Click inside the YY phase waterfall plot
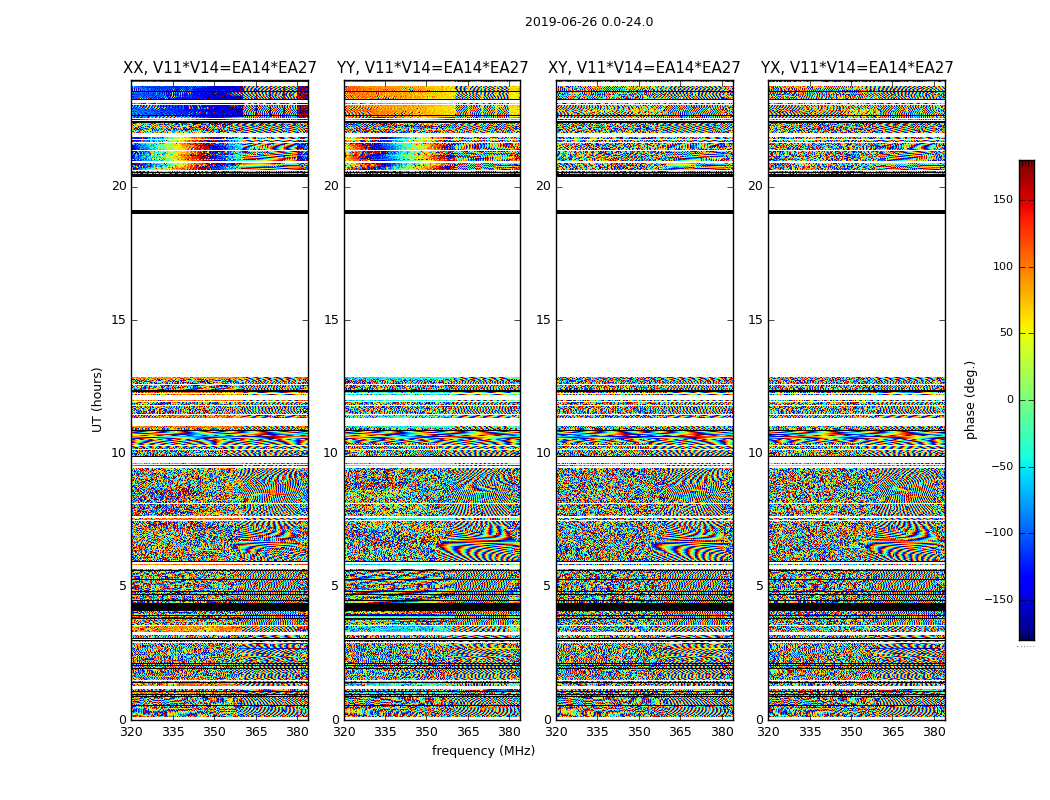Image resolution: width=1050 pixels, height=800 pixels. coord(433,400)
